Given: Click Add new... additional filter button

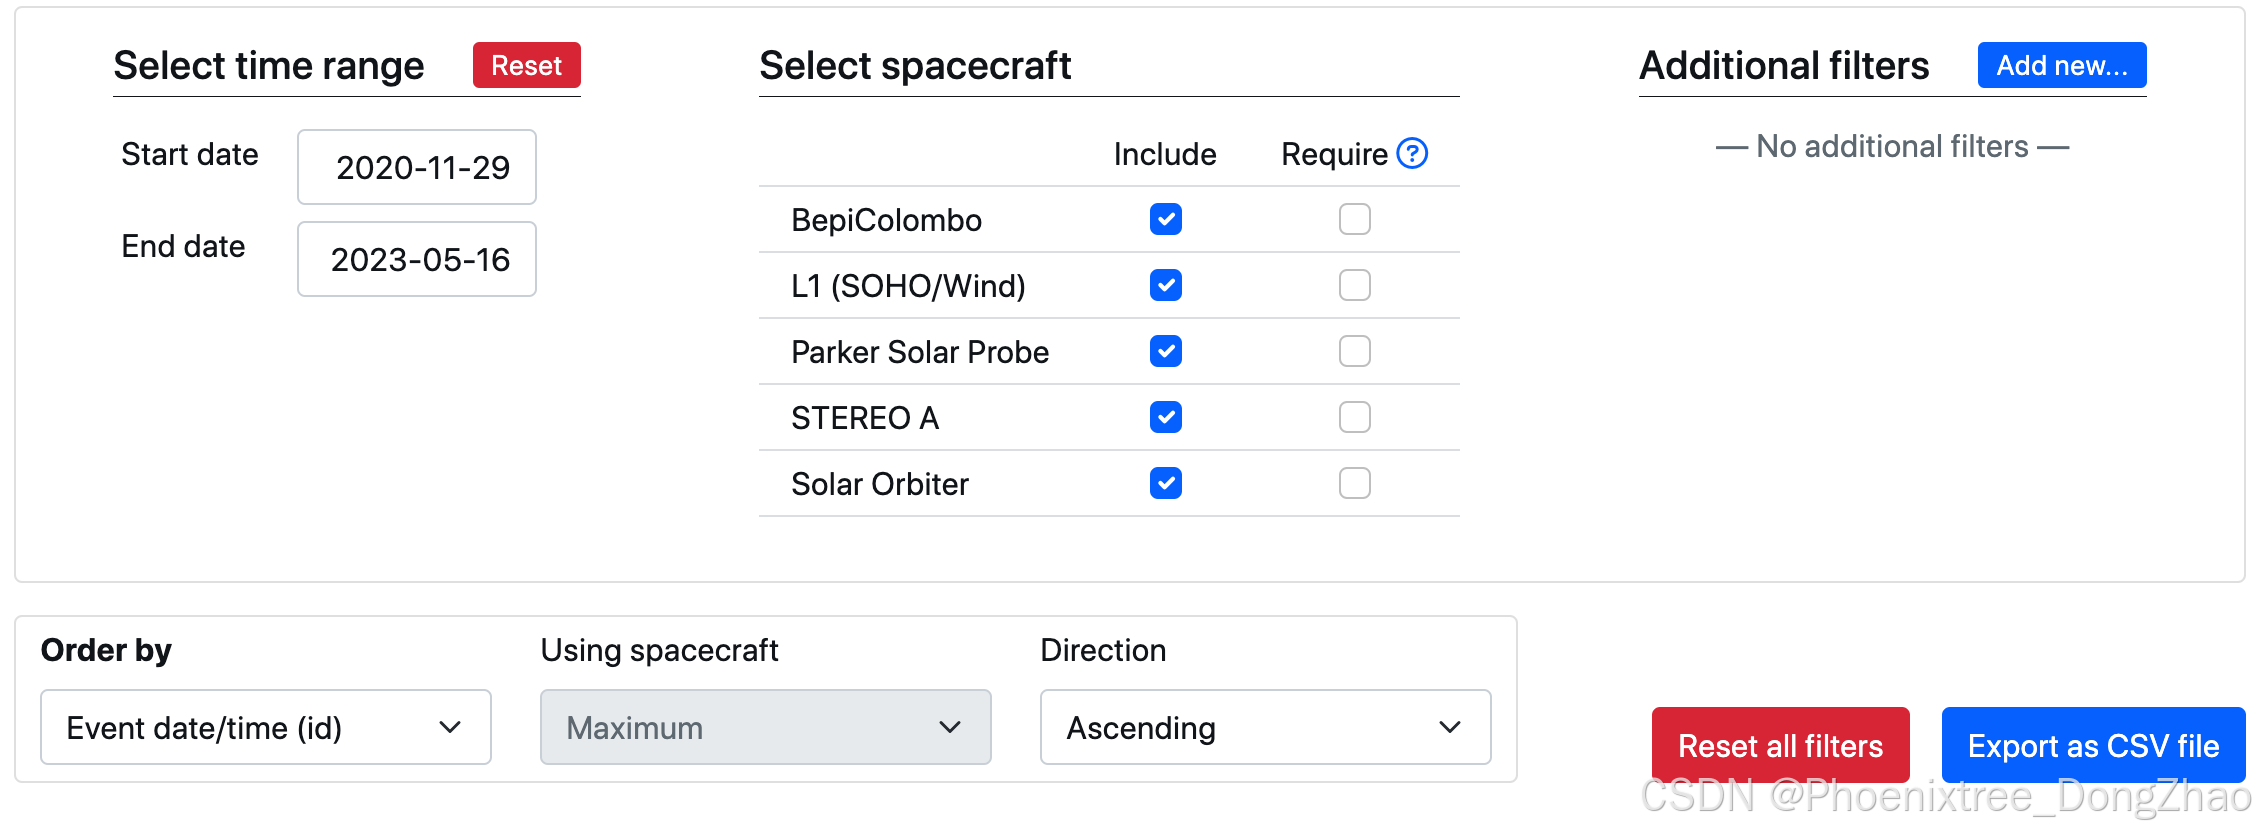Looking at the screenshot, I should tap(2061, 65).
